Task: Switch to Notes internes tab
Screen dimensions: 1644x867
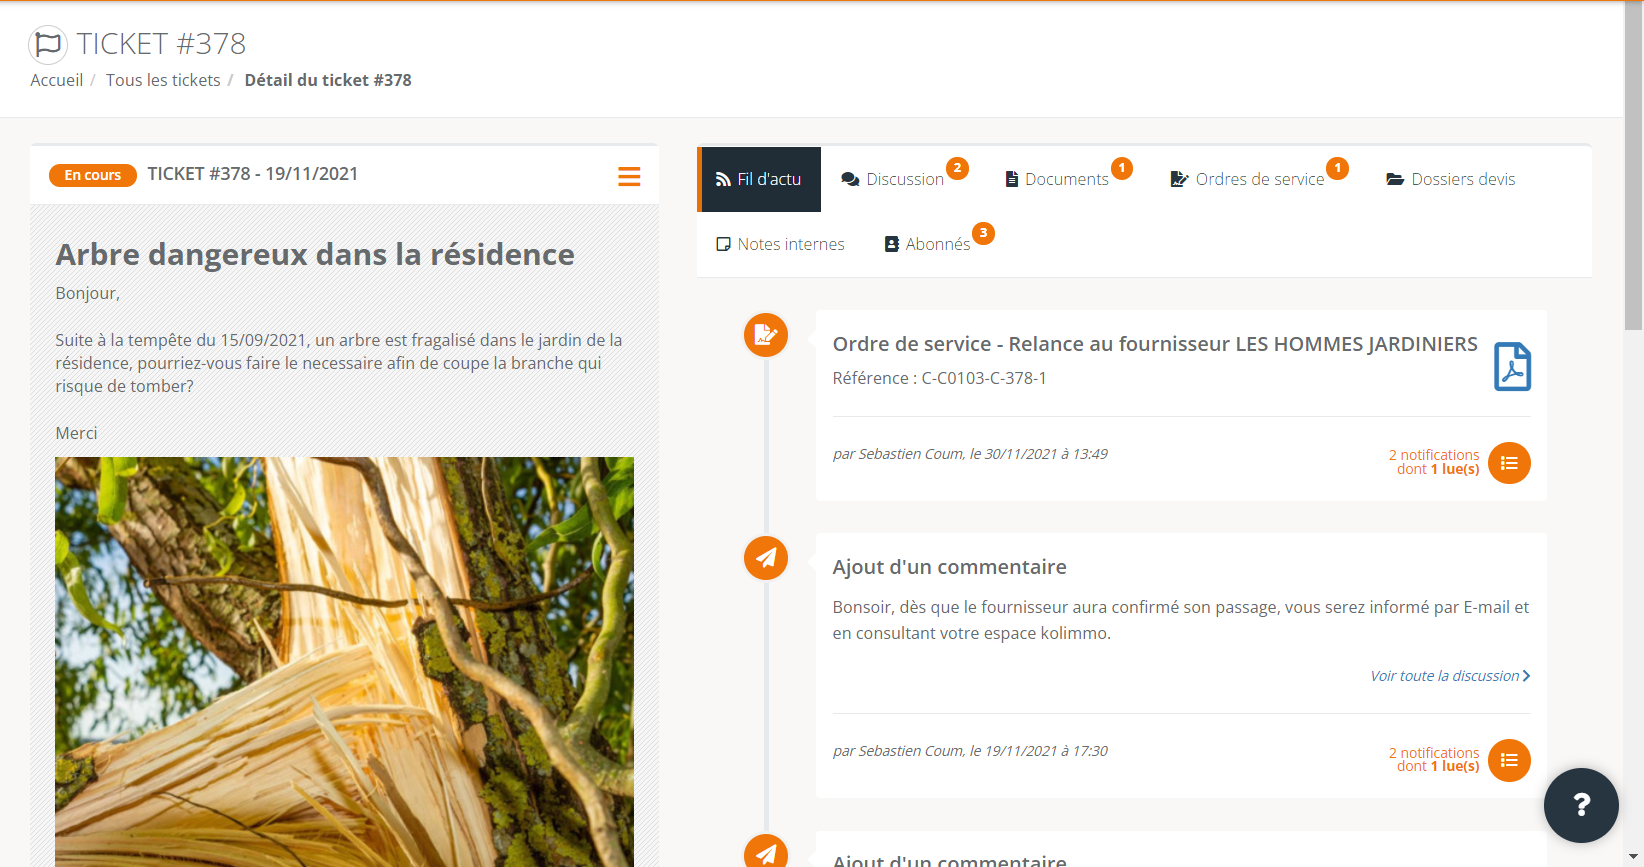Action: point(781,244)
